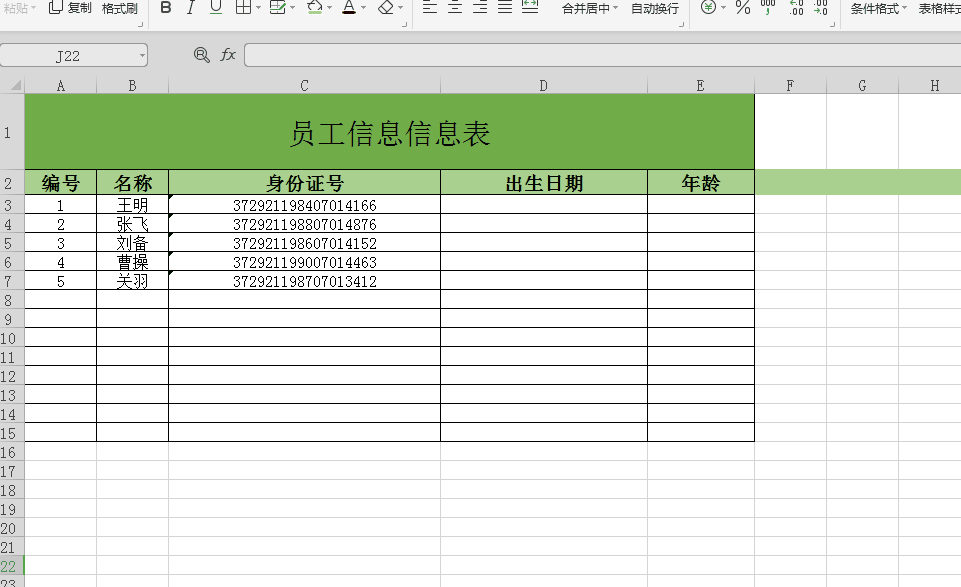This screenshot has height=587, width=961.
Task: Apply the font color A
Action: click(349, 7)
